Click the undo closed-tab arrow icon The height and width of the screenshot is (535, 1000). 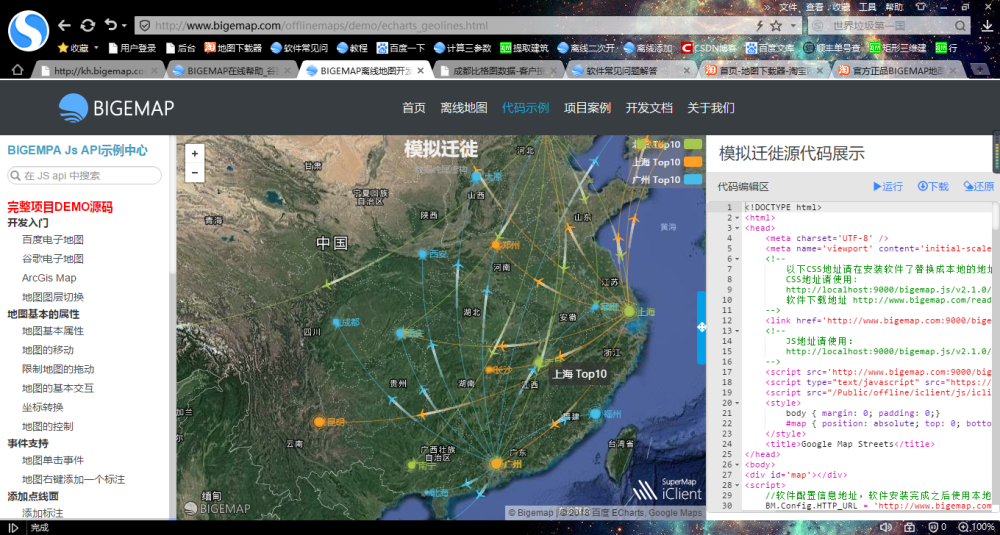tap(111, 26)
